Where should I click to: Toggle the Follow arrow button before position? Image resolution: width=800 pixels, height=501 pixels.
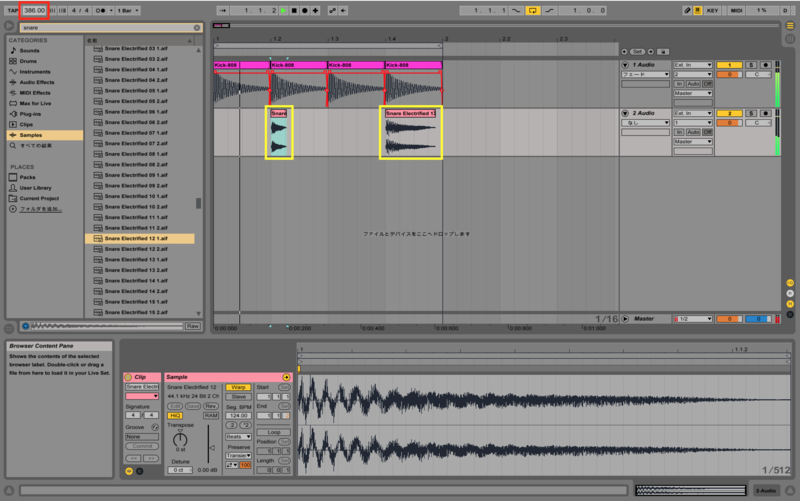tap(222, 10)
